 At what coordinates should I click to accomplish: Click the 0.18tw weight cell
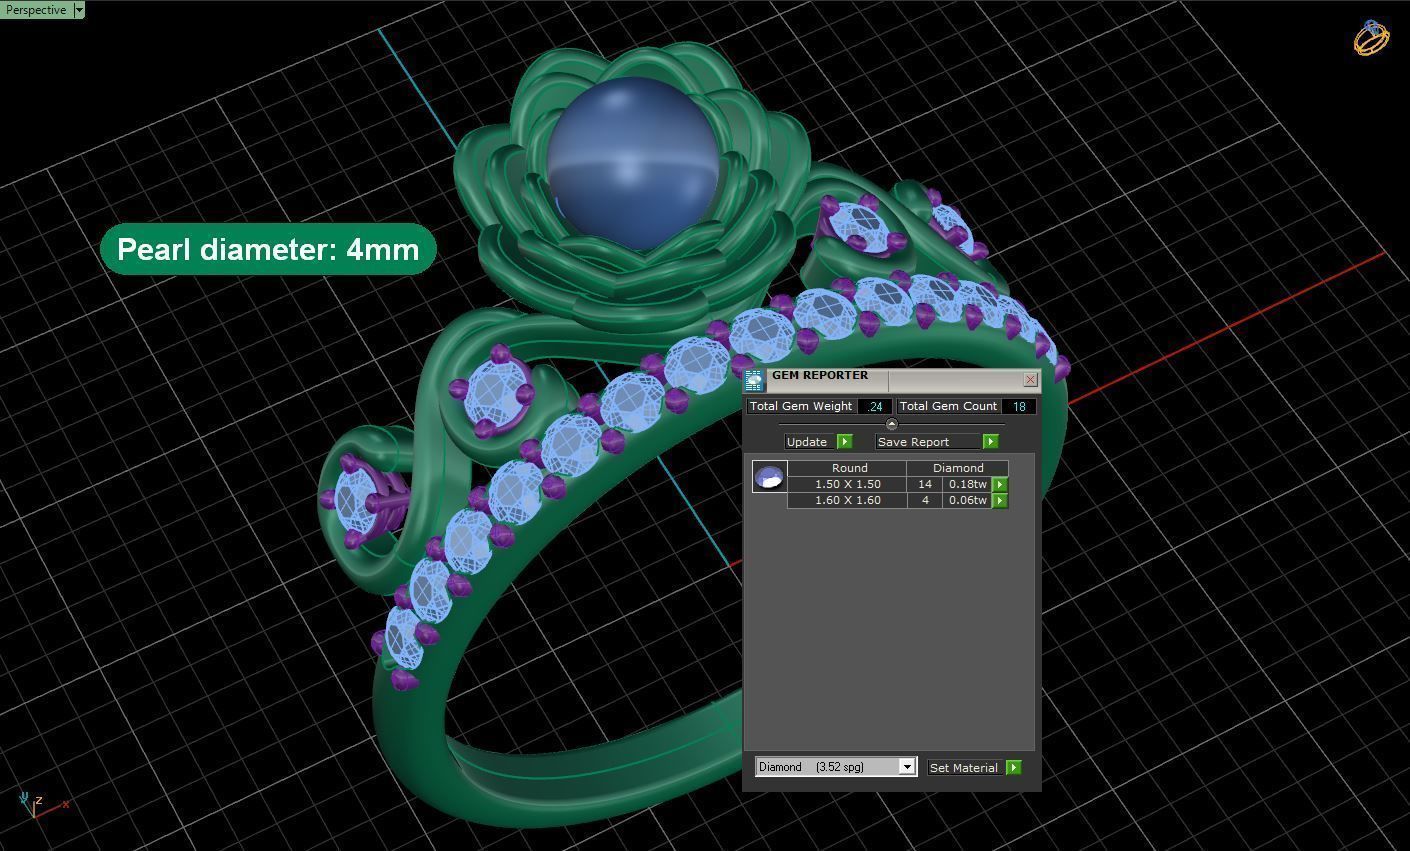[x=967, y=484]
